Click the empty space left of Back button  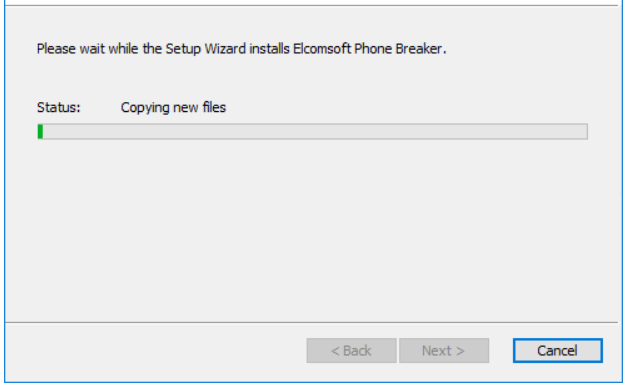(x=155, y=351)
